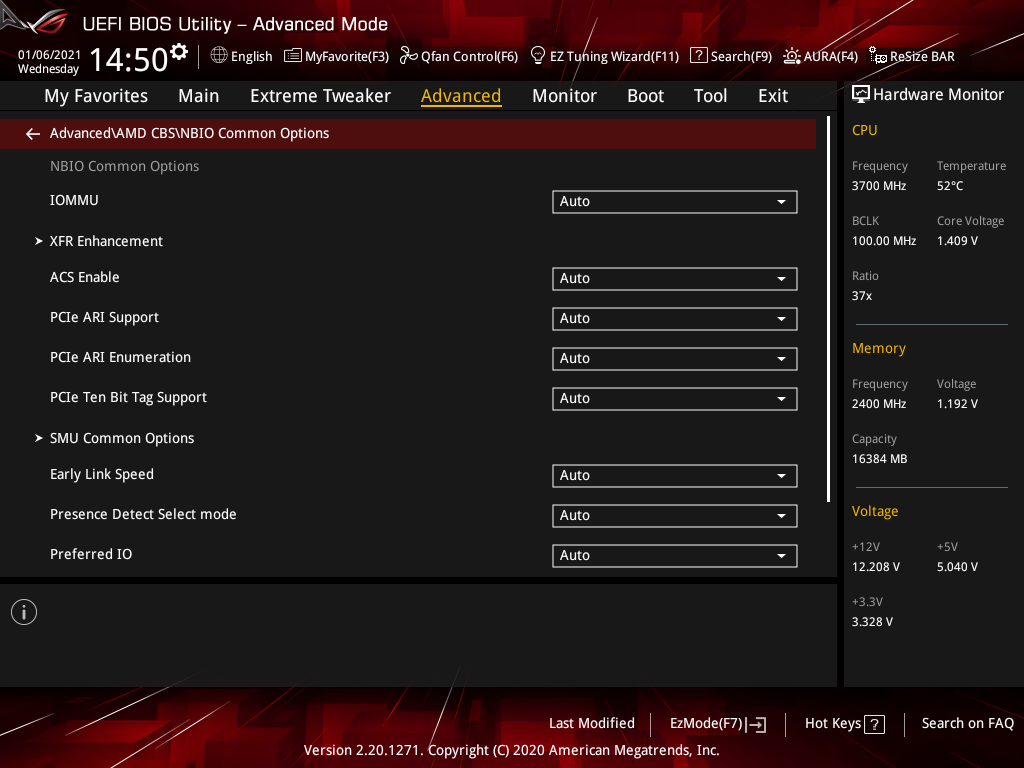This screenshot has height=768, width=1024.
Task: Open Extreme Tweaker tab
Action: pyautogui.click(x=320, y=96)
